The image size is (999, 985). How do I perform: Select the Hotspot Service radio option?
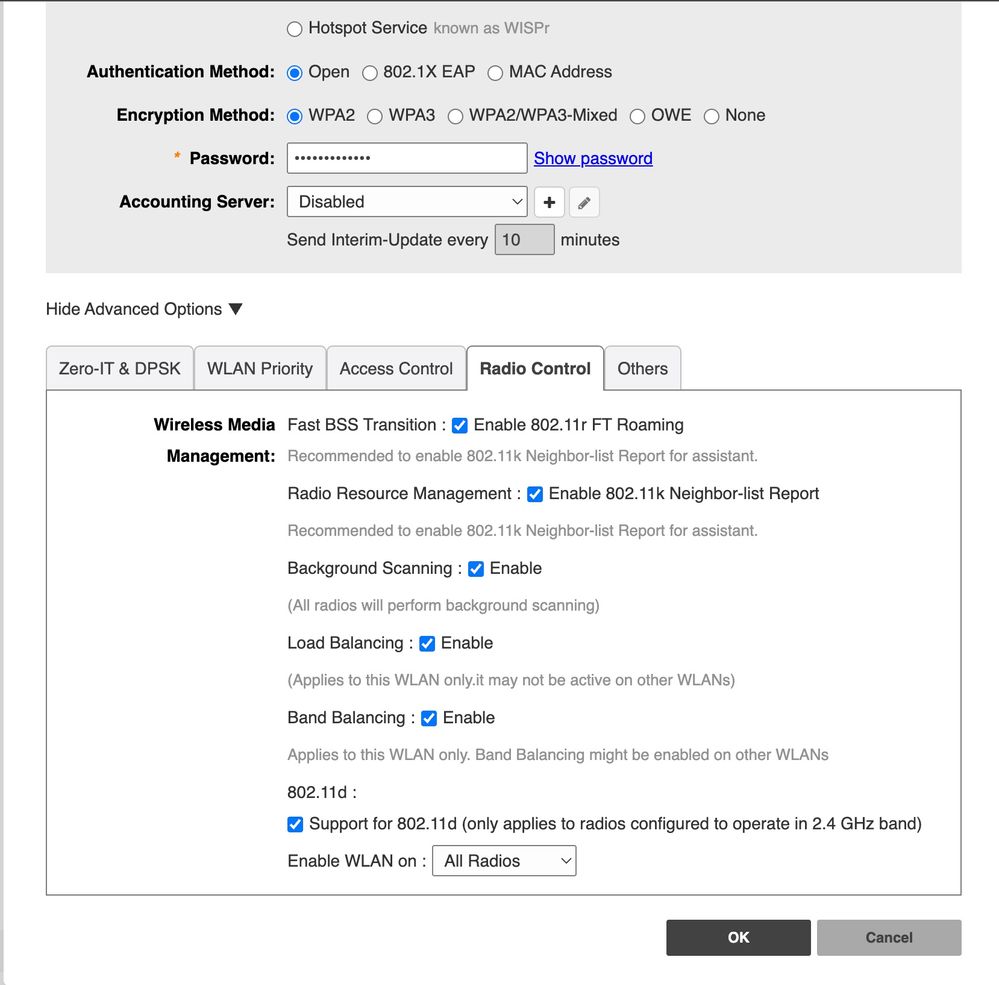pos(294,29)
